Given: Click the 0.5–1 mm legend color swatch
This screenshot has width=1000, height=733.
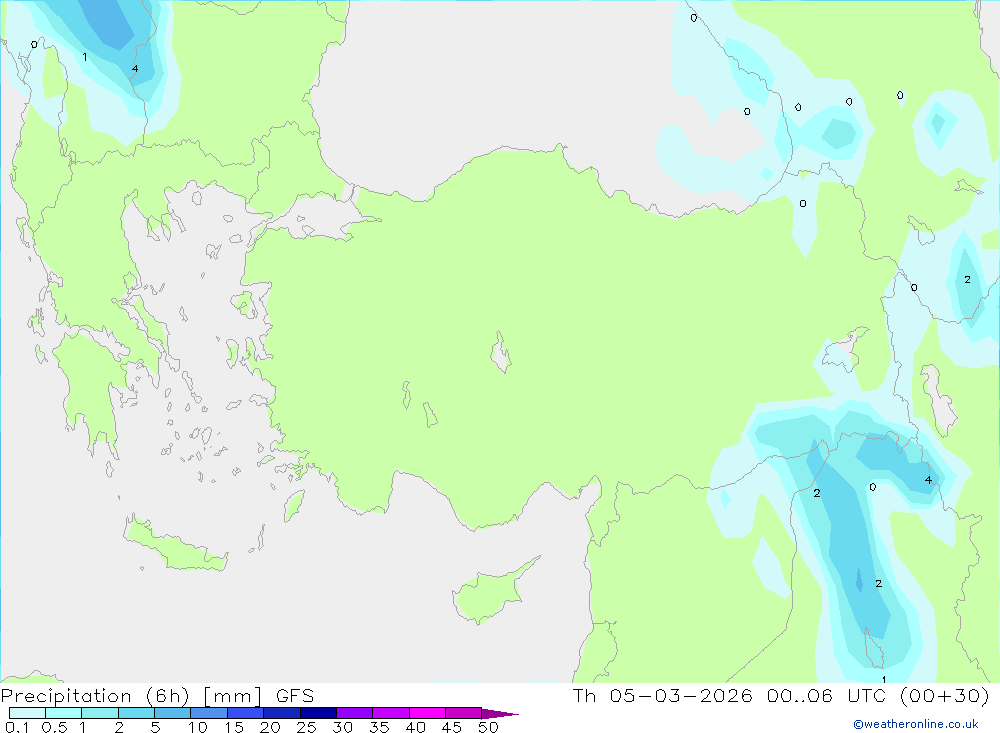Looking at the screenshot, I should click(64, 713).
